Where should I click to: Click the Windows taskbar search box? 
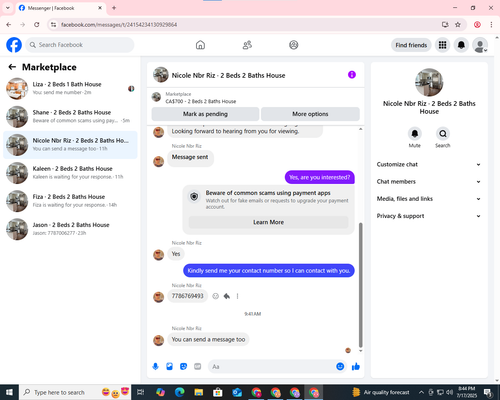(x=75, y=392)
